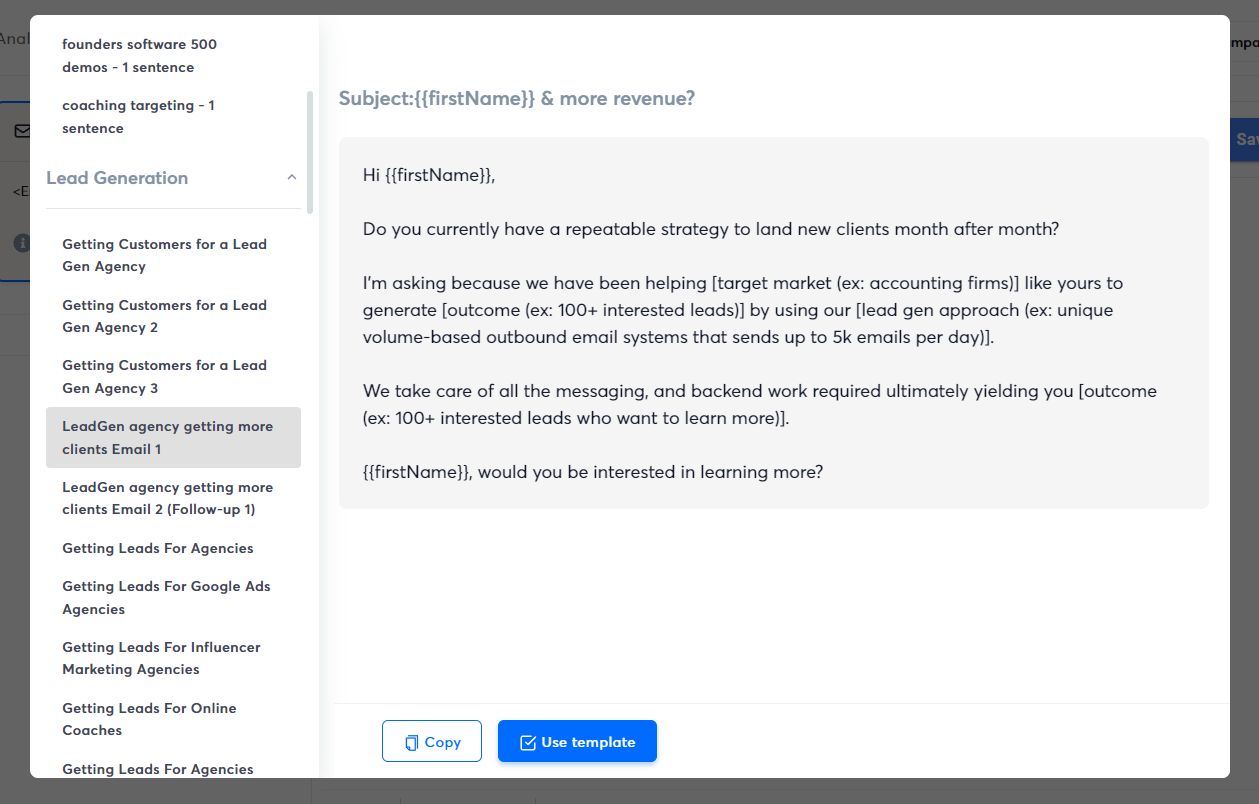Select Getting Customers for a Lead Gen Agency
1259x804 pixels.
pyautogui.click(x=164, y=255)
